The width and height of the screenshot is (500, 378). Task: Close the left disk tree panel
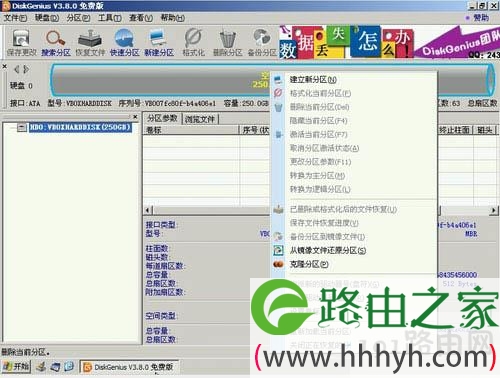135,117
